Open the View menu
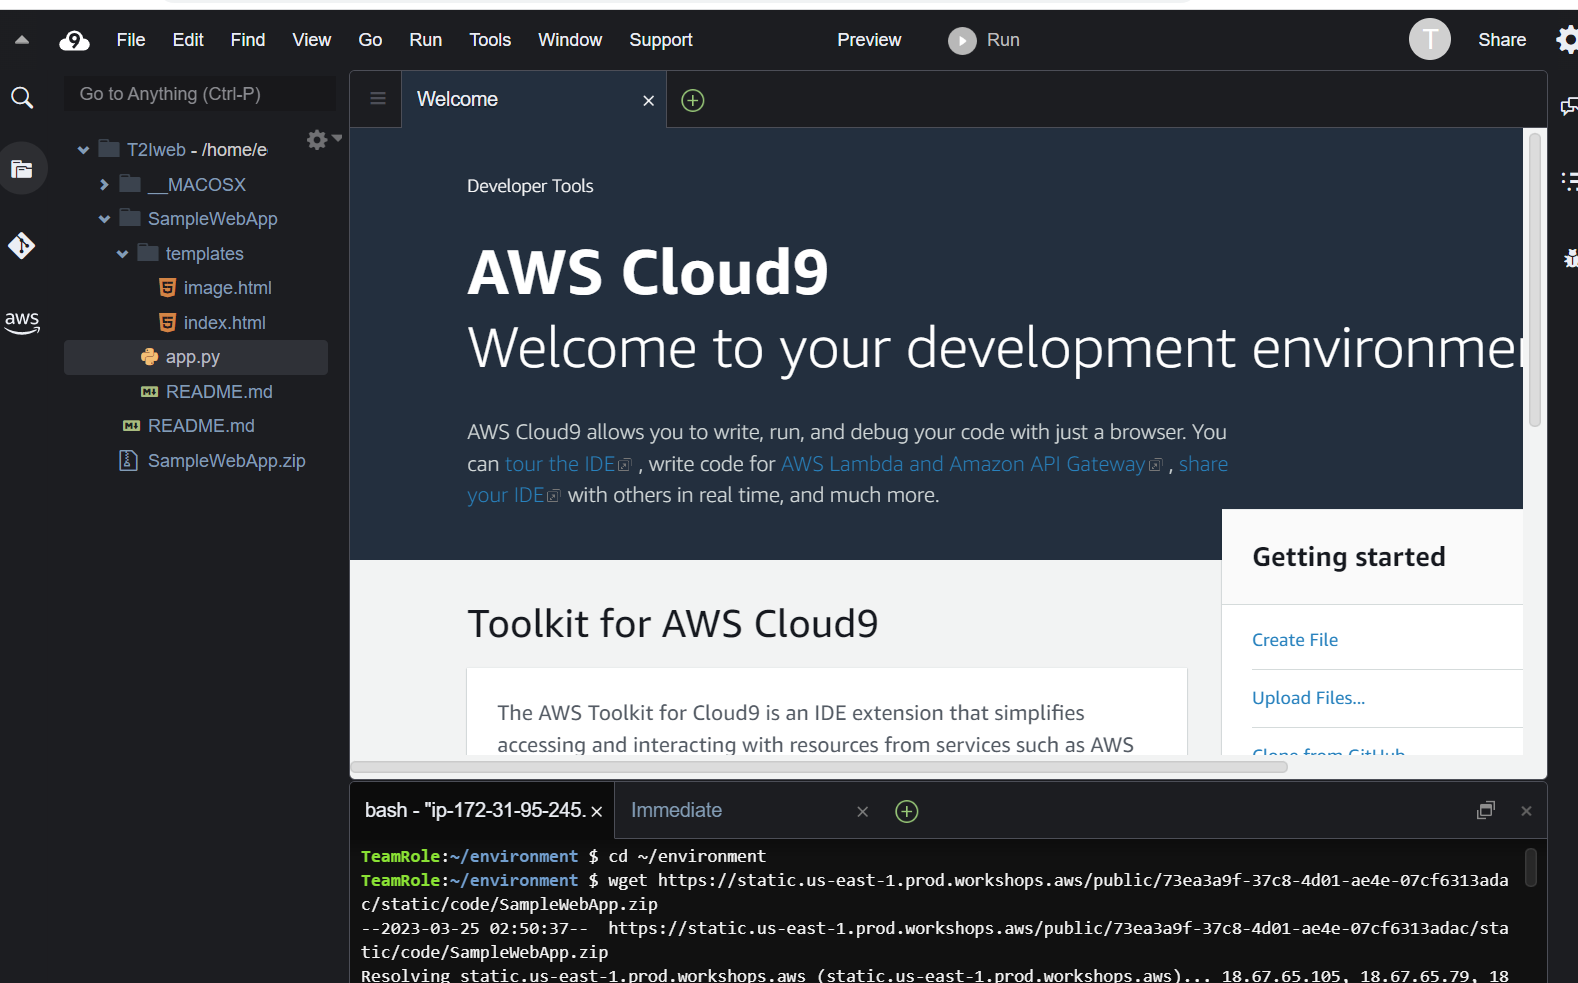Viewport: 1578px width, 983px height. (312, 40)
